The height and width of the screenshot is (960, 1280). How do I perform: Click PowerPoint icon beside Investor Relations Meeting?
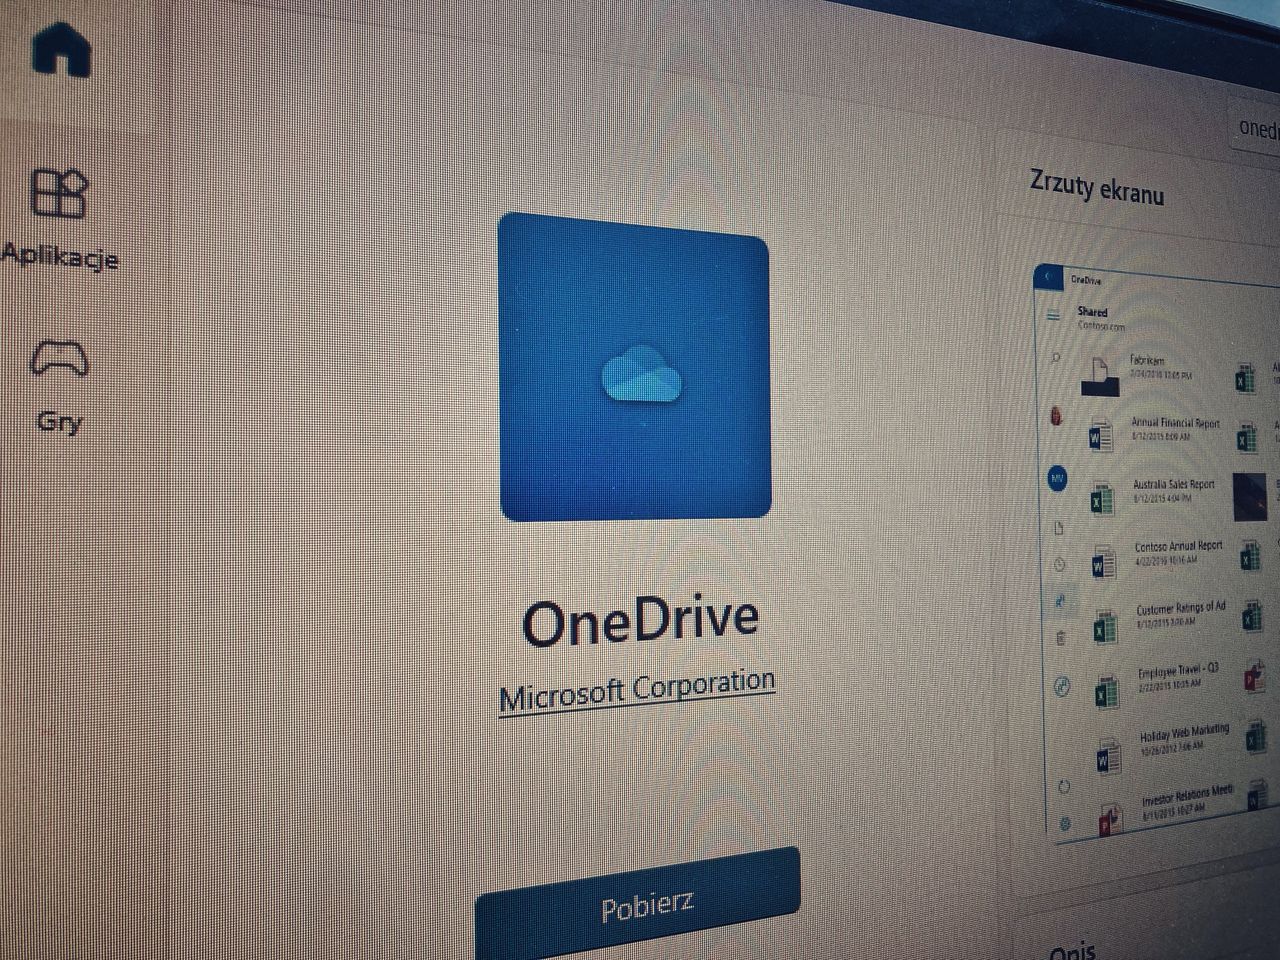click(1109, 819)
